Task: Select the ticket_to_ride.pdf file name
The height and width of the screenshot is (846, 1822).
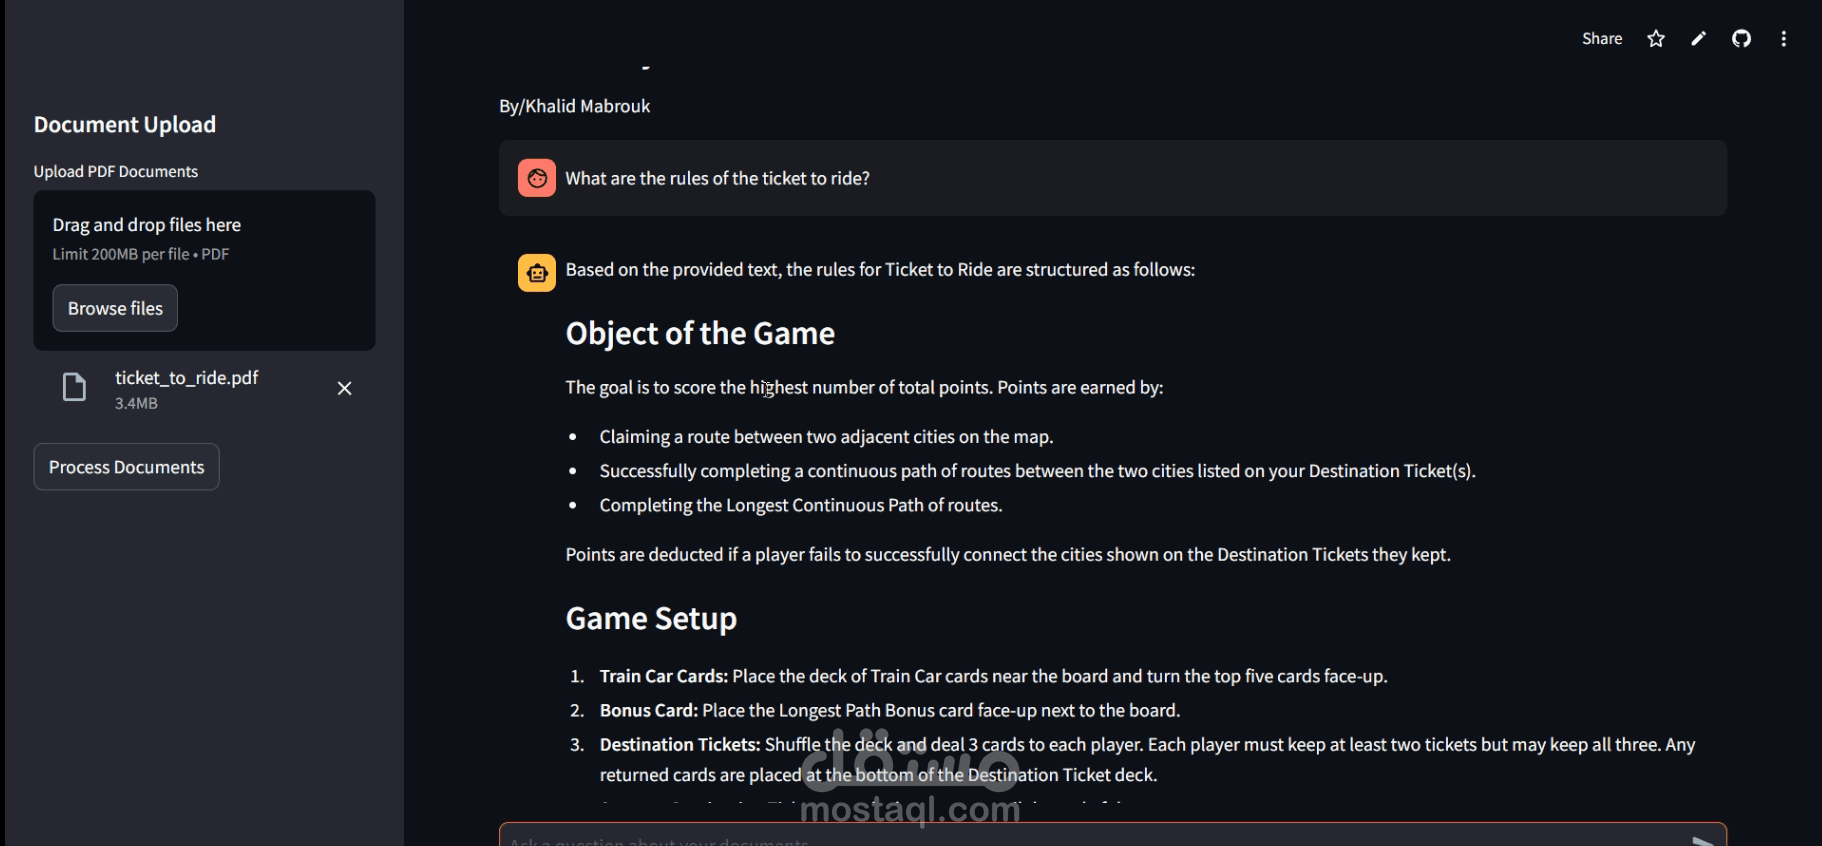Action: 186,378
